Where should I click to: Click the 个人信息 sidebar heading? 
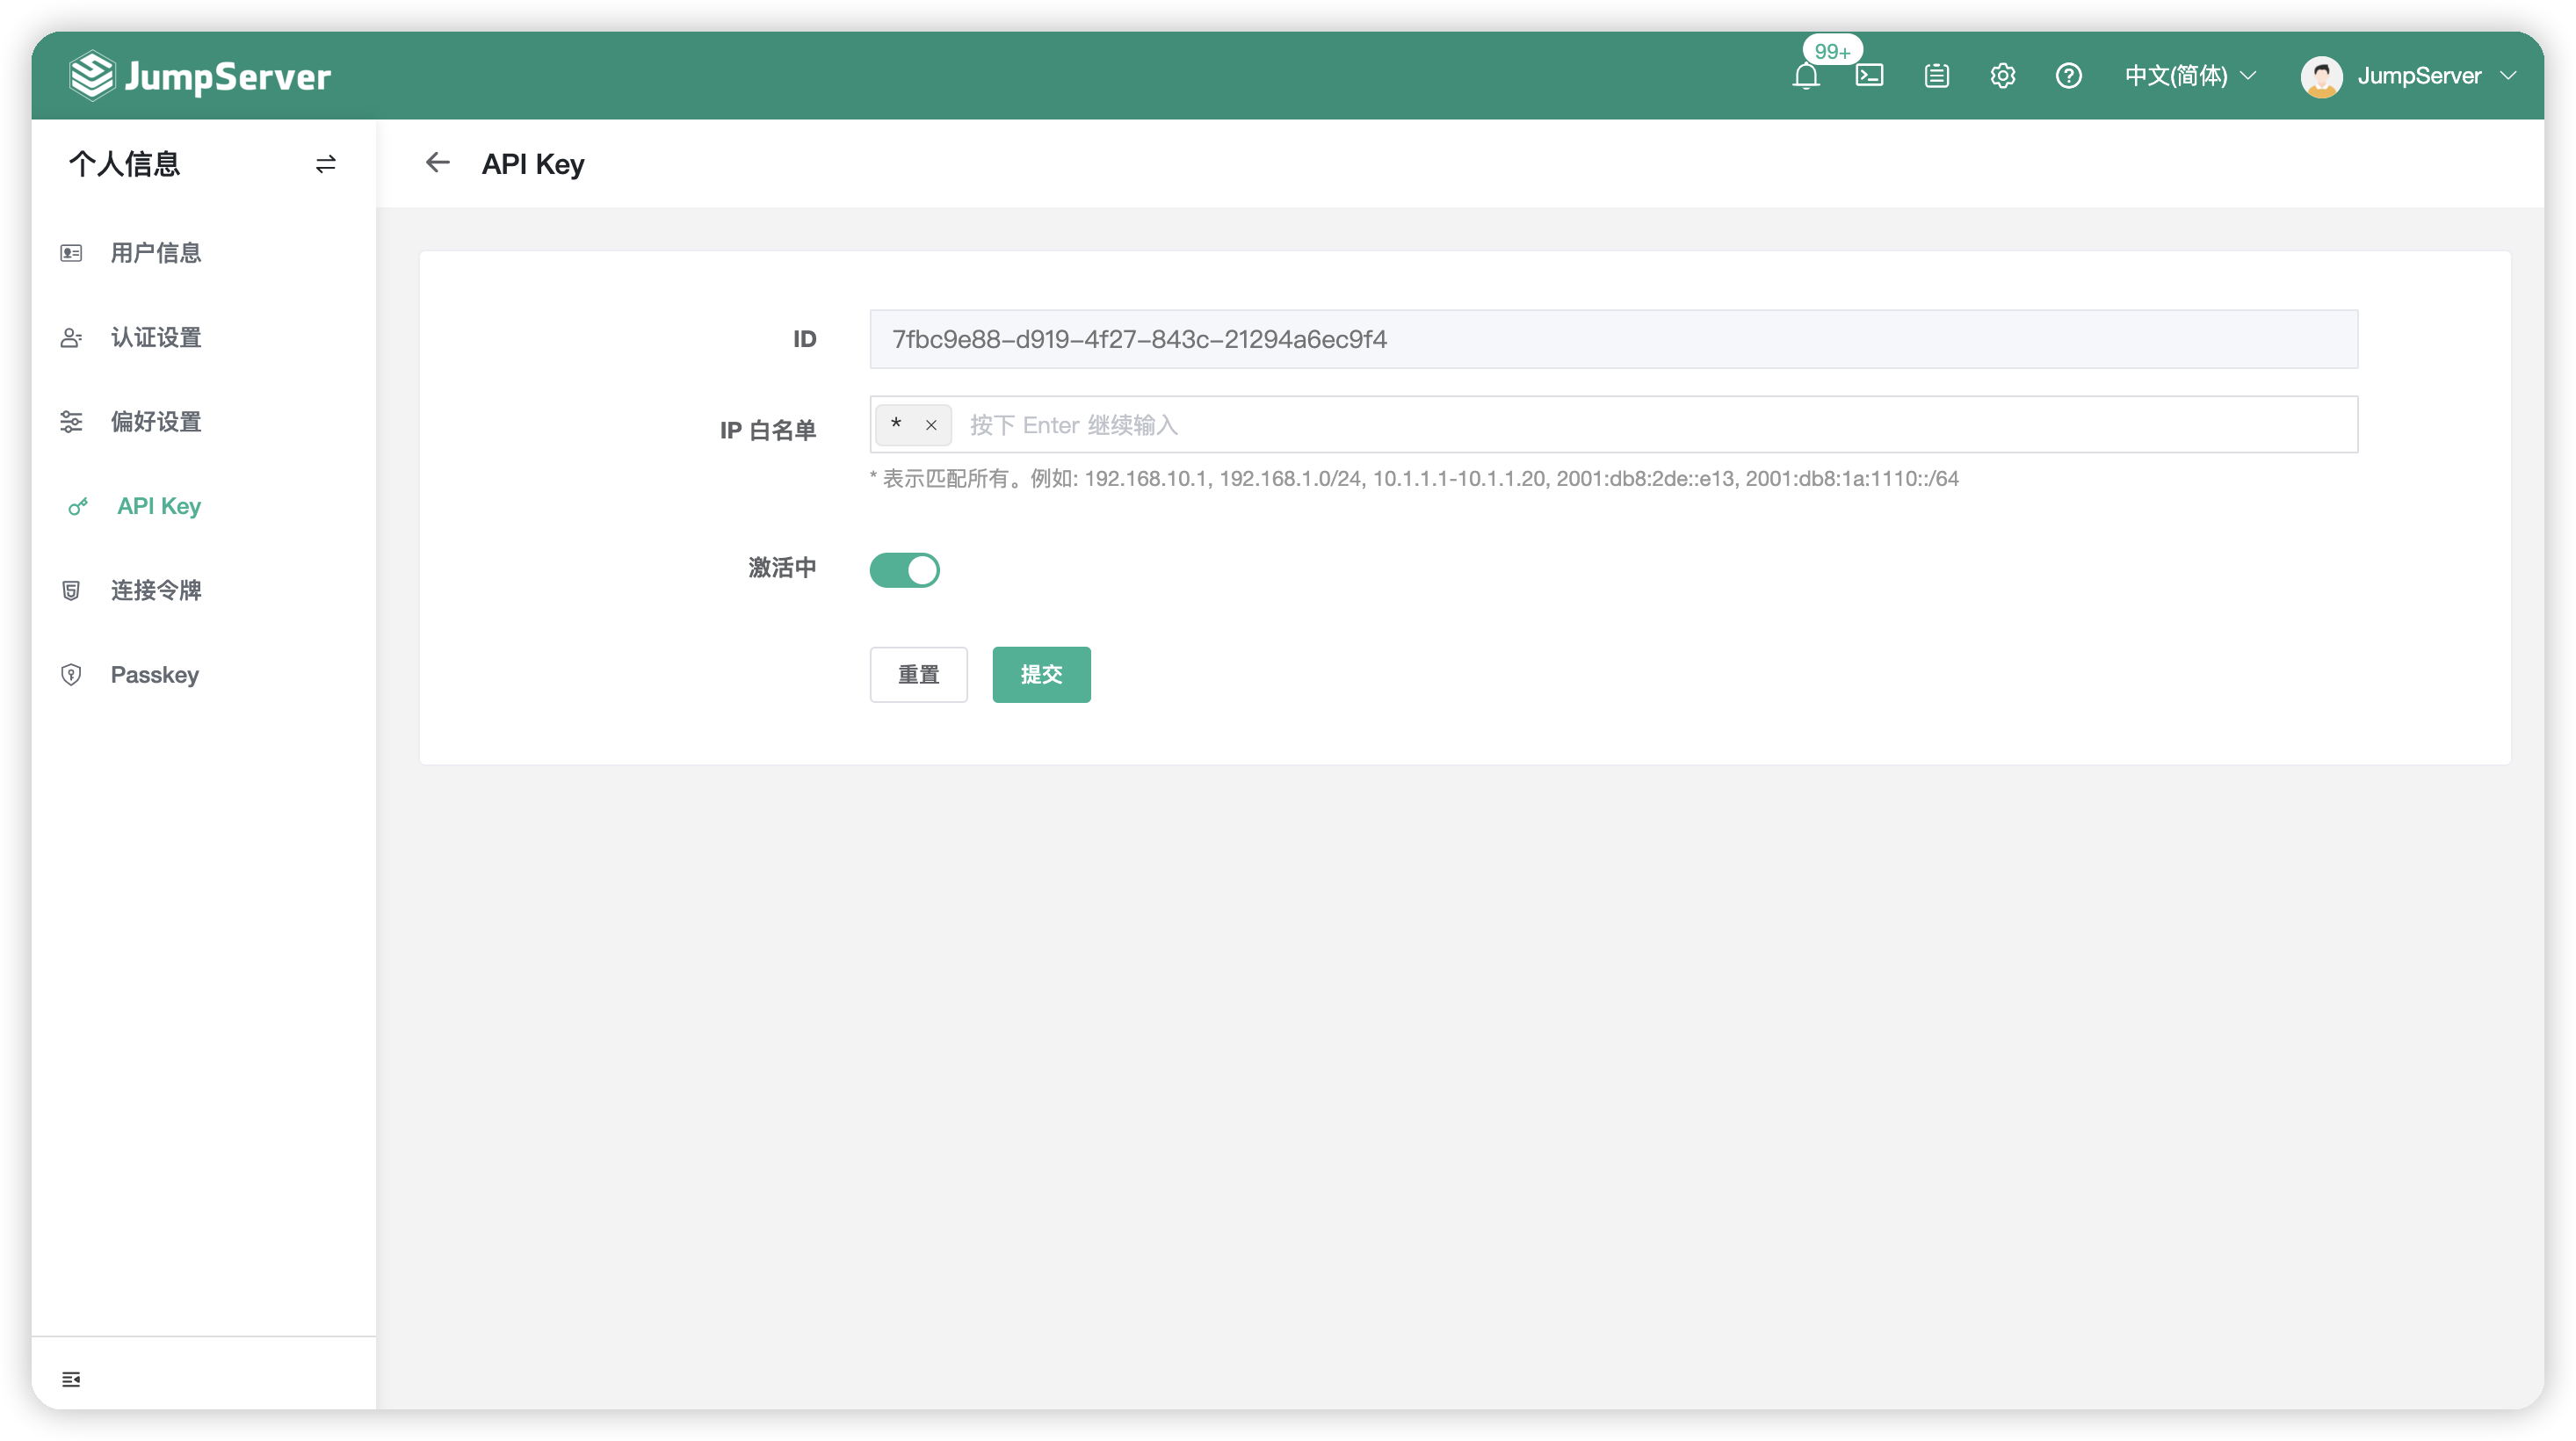coord(124,163)
